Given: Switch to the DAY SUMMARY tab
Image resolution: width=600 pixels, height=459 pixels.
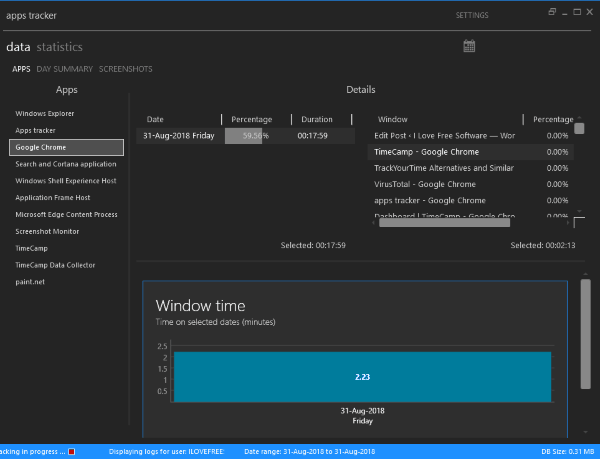Looking at the screenshot, I should click(x=64, y=69).
